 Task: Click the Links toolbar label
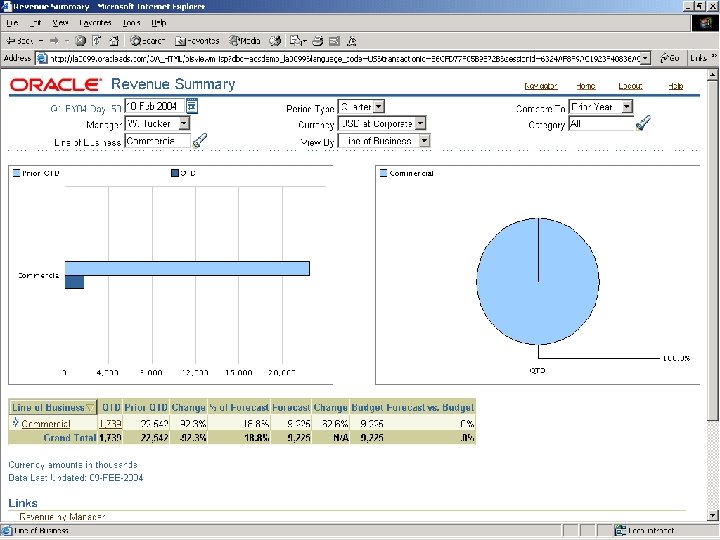[698, 58]
